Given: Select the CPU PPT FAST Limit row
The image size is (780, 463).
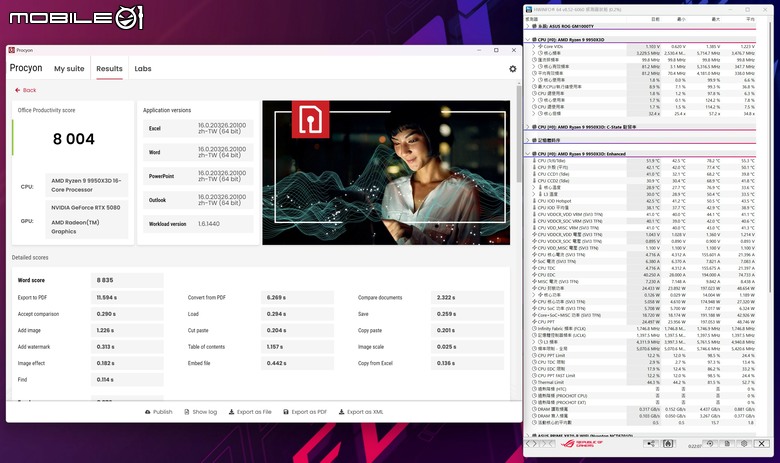Looking at the screenshot, I should (643, 375).
